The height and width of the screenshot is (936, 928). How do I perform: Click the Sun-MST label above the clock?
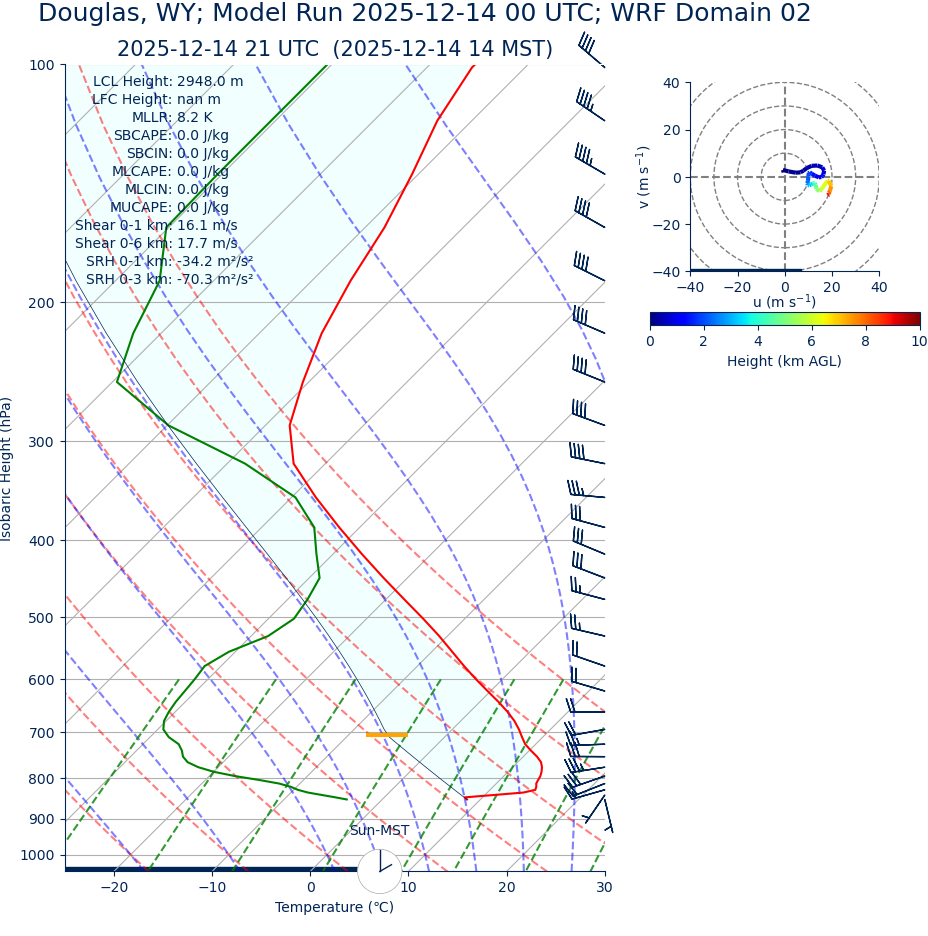[x=379, y=830]
